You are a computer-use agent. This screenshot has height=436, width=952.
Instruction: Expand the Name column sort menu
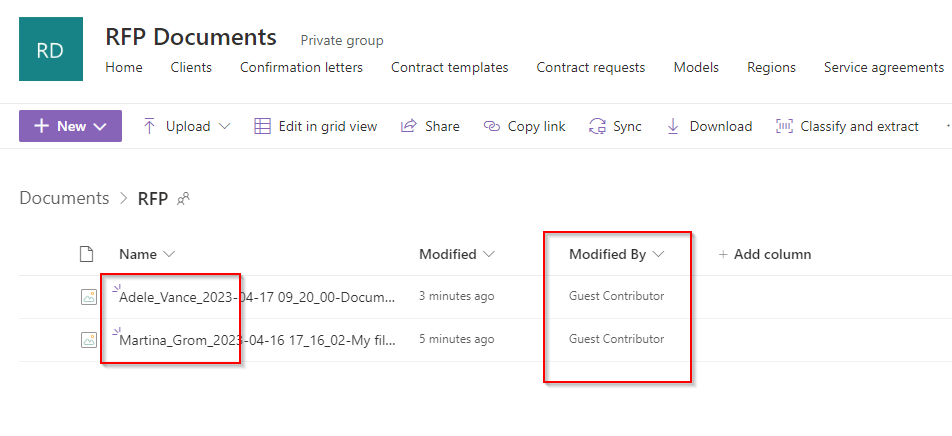168,254
